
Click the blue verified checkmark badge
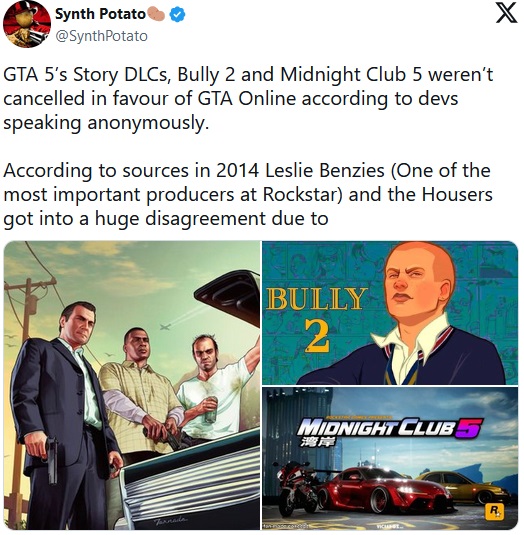pyautogui.click(x=177, y=14)
